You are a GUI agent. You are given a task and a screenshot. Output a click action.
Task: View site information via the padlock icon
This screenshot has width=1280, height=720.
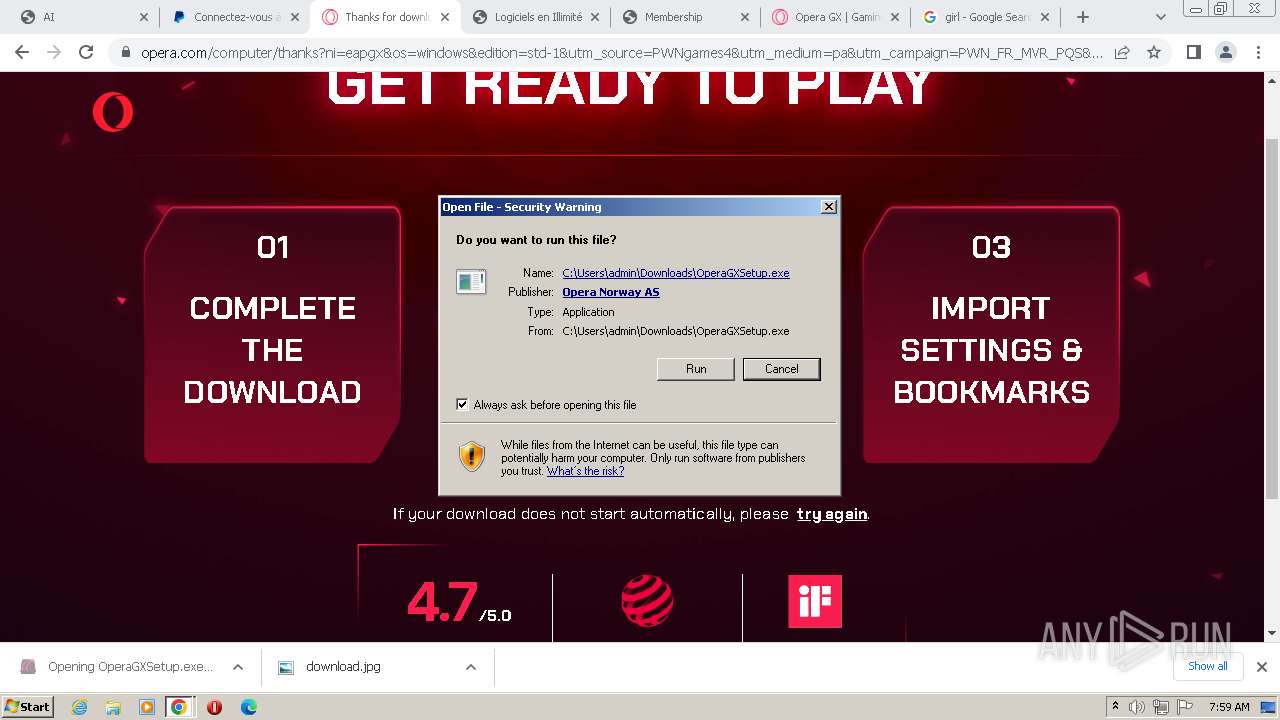(125, 53)
